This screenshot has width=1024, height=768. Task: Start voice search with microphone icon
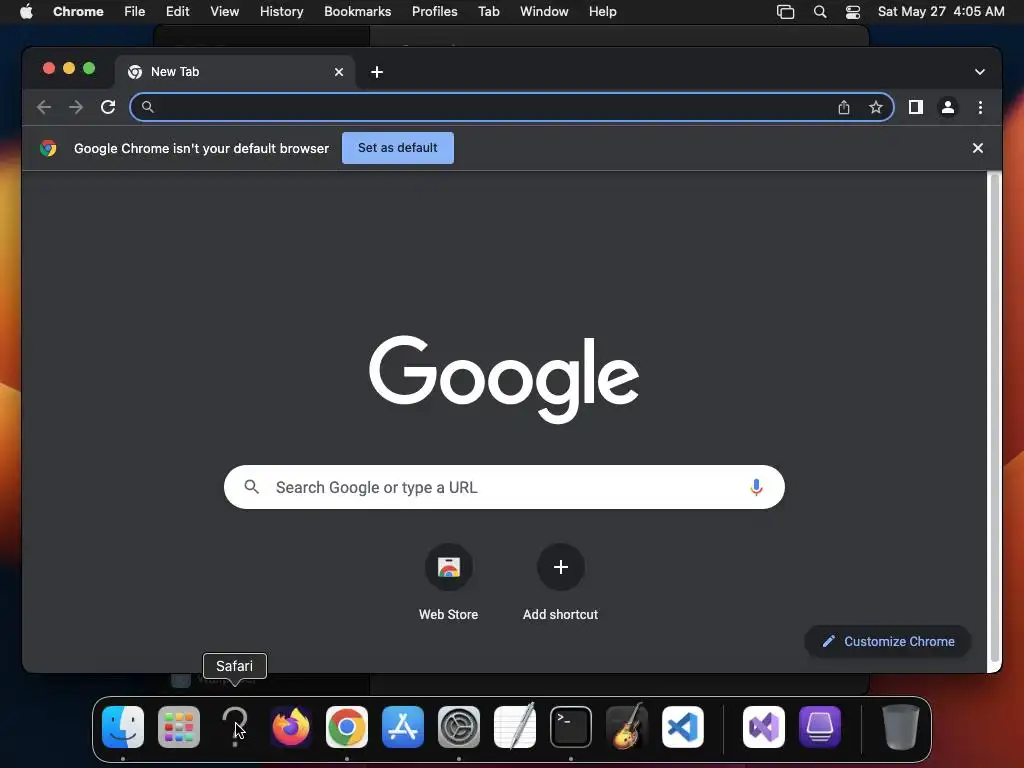coord(756,487)
